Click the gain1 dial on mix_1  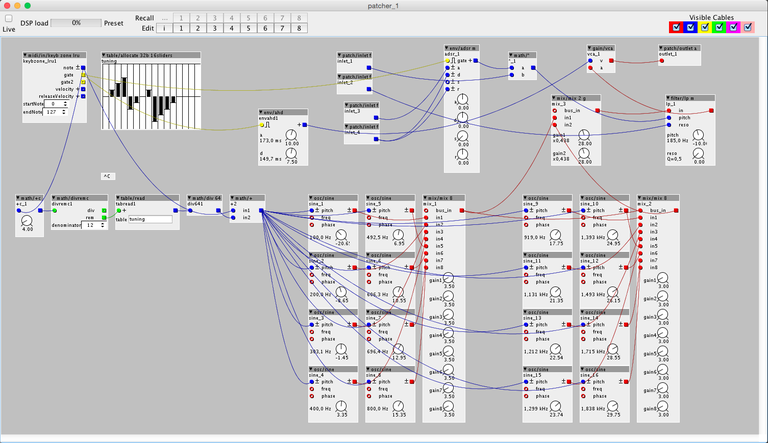click(448, 279)
